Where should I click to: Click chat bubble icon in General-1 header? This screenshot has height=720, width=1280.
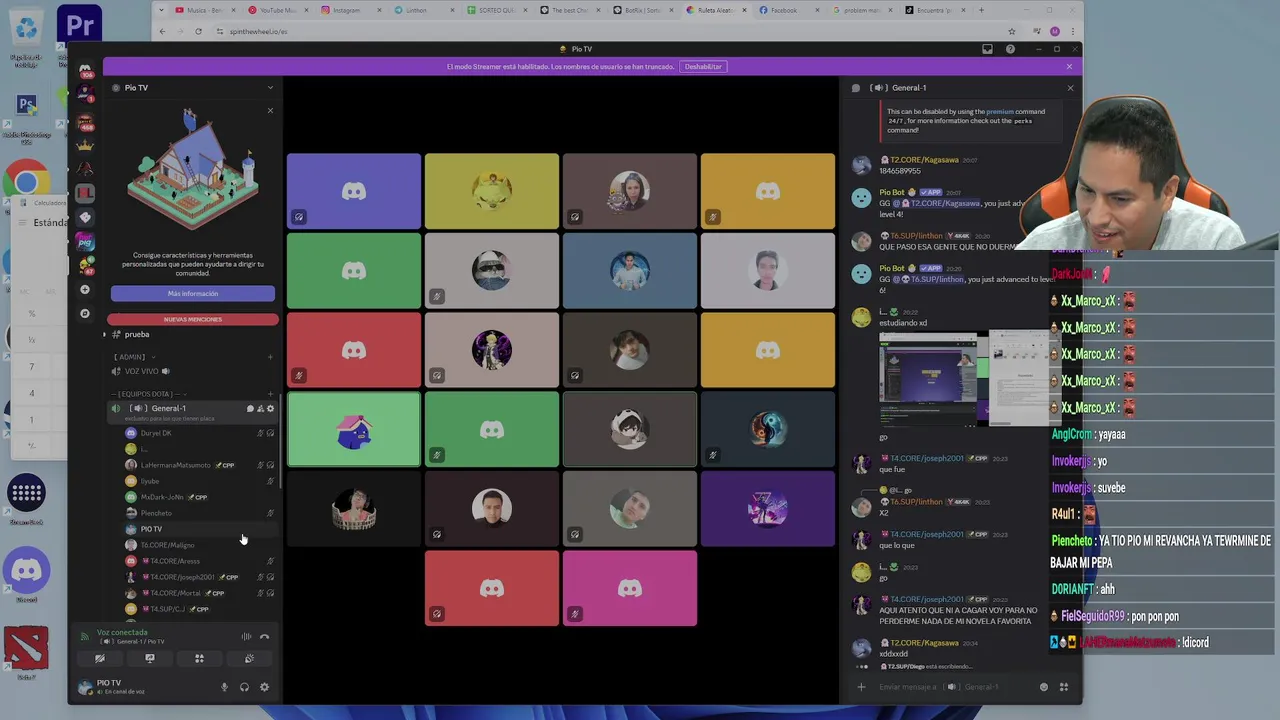856,88
